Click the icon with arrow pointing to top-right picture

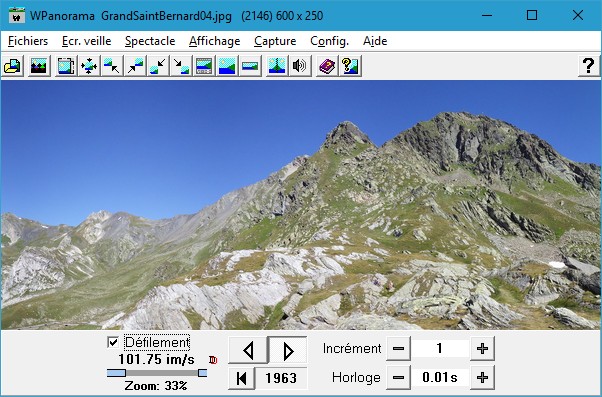pyautogui.click(x=135, y=66)
